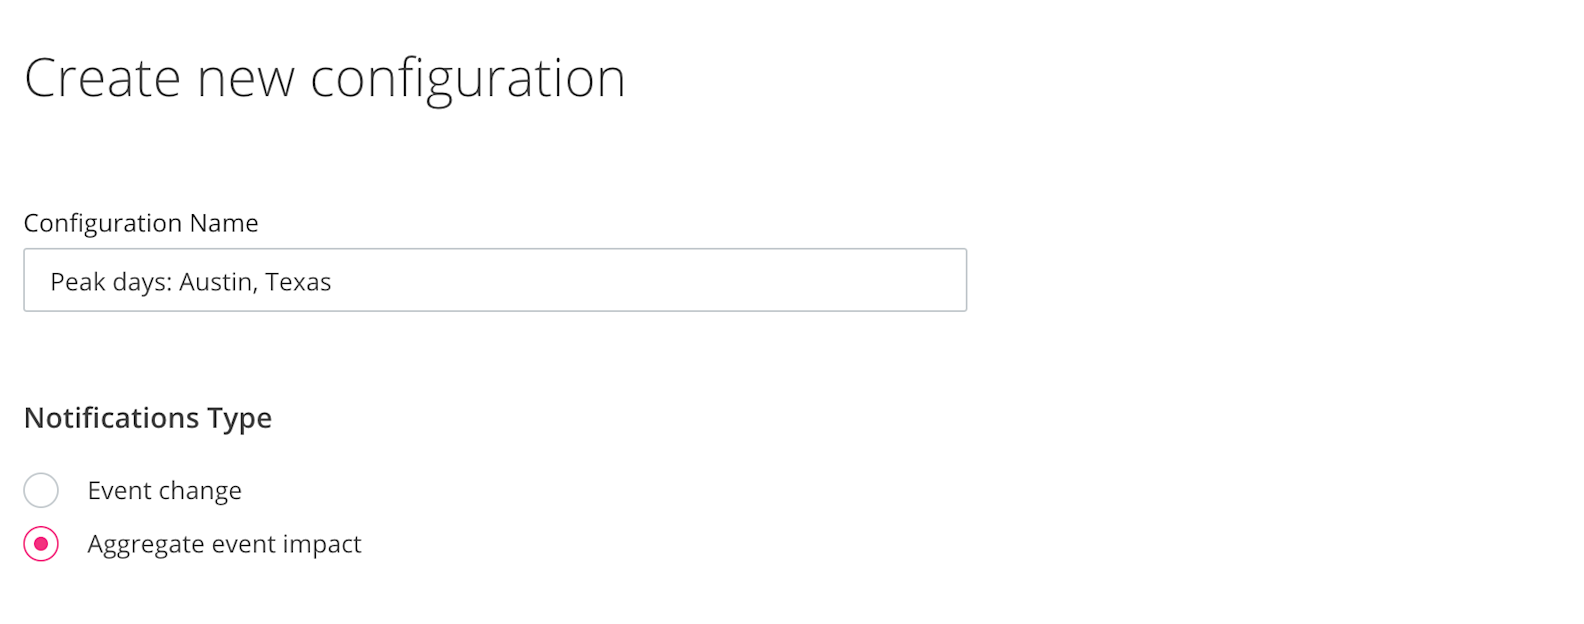Keep Aggregate event impact selected by clicking it
This screenshot has height=624, width=1584.
[x=40, y=544]
